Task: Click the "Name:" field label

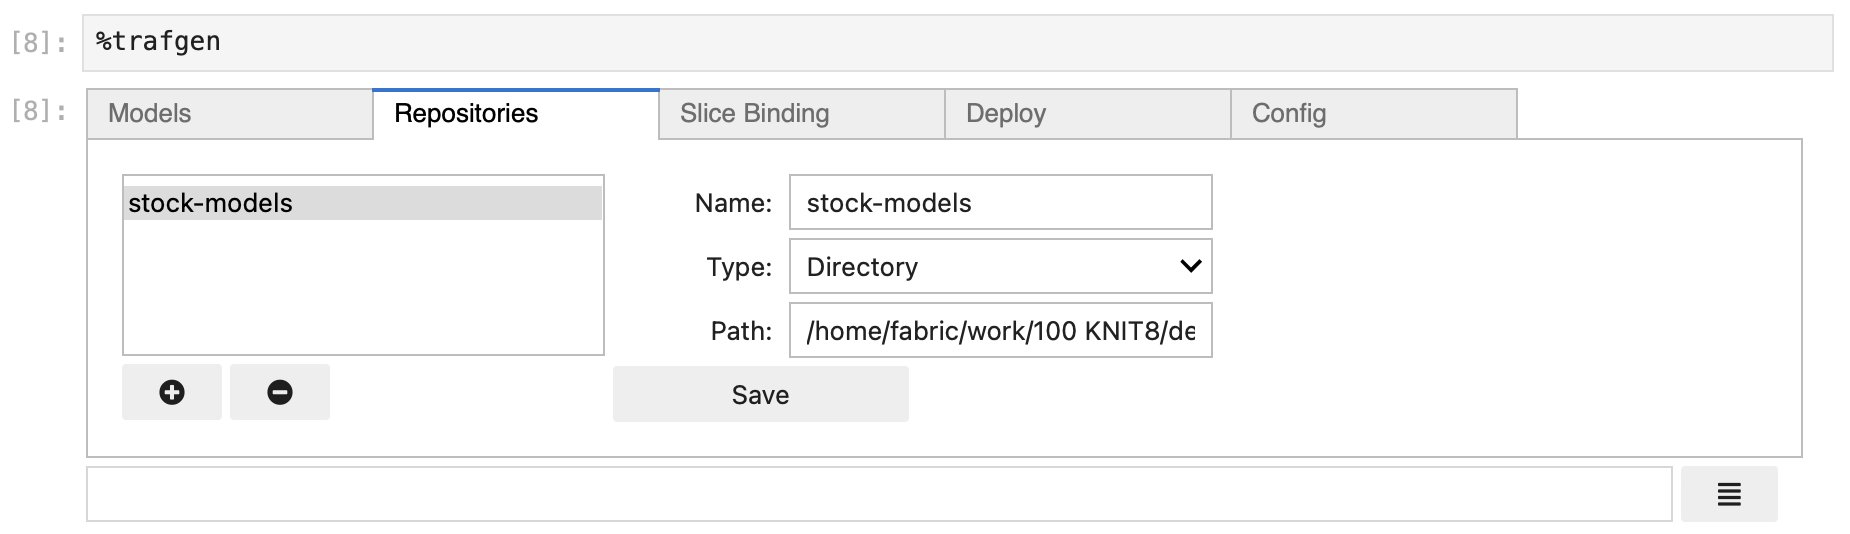Action: 733,204
